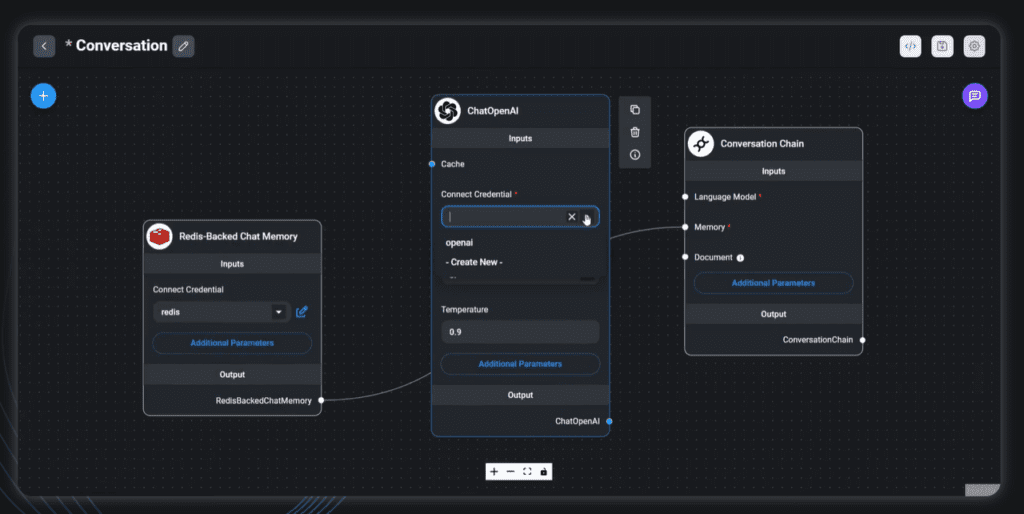Clear the credential field with X
The width and height of the screenshot is (1024, 514).
572,217
